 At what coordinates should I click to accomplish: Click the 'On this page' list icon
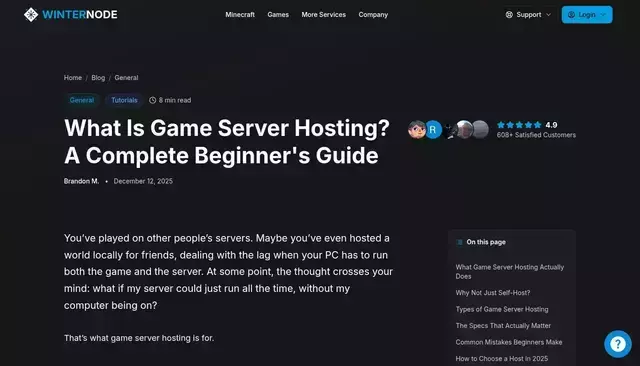[x=459, y=242]
